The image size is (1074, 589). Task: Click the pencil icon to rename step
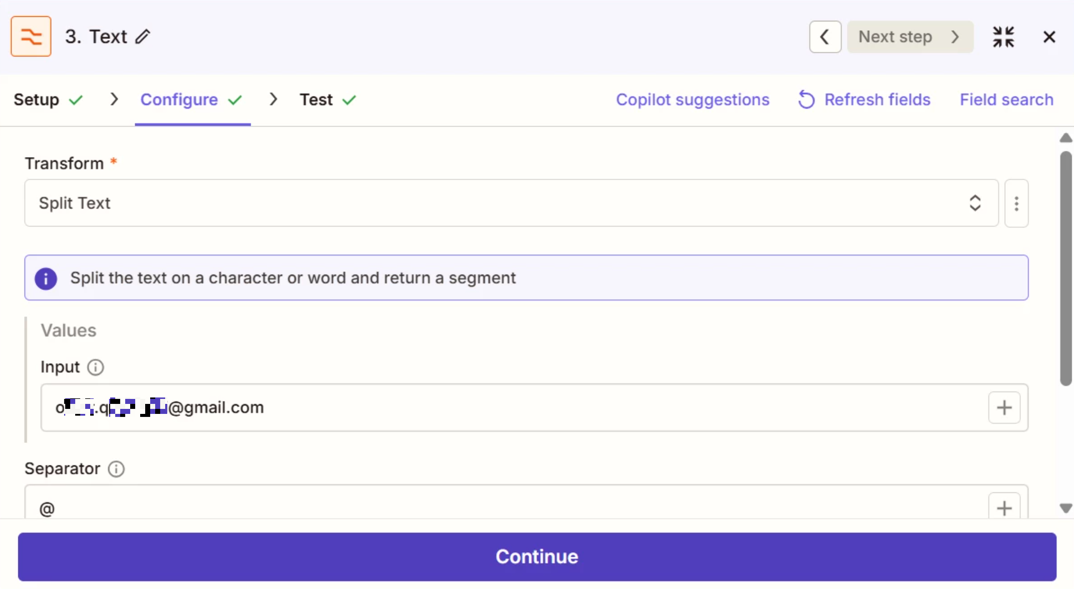pos(143,37)
